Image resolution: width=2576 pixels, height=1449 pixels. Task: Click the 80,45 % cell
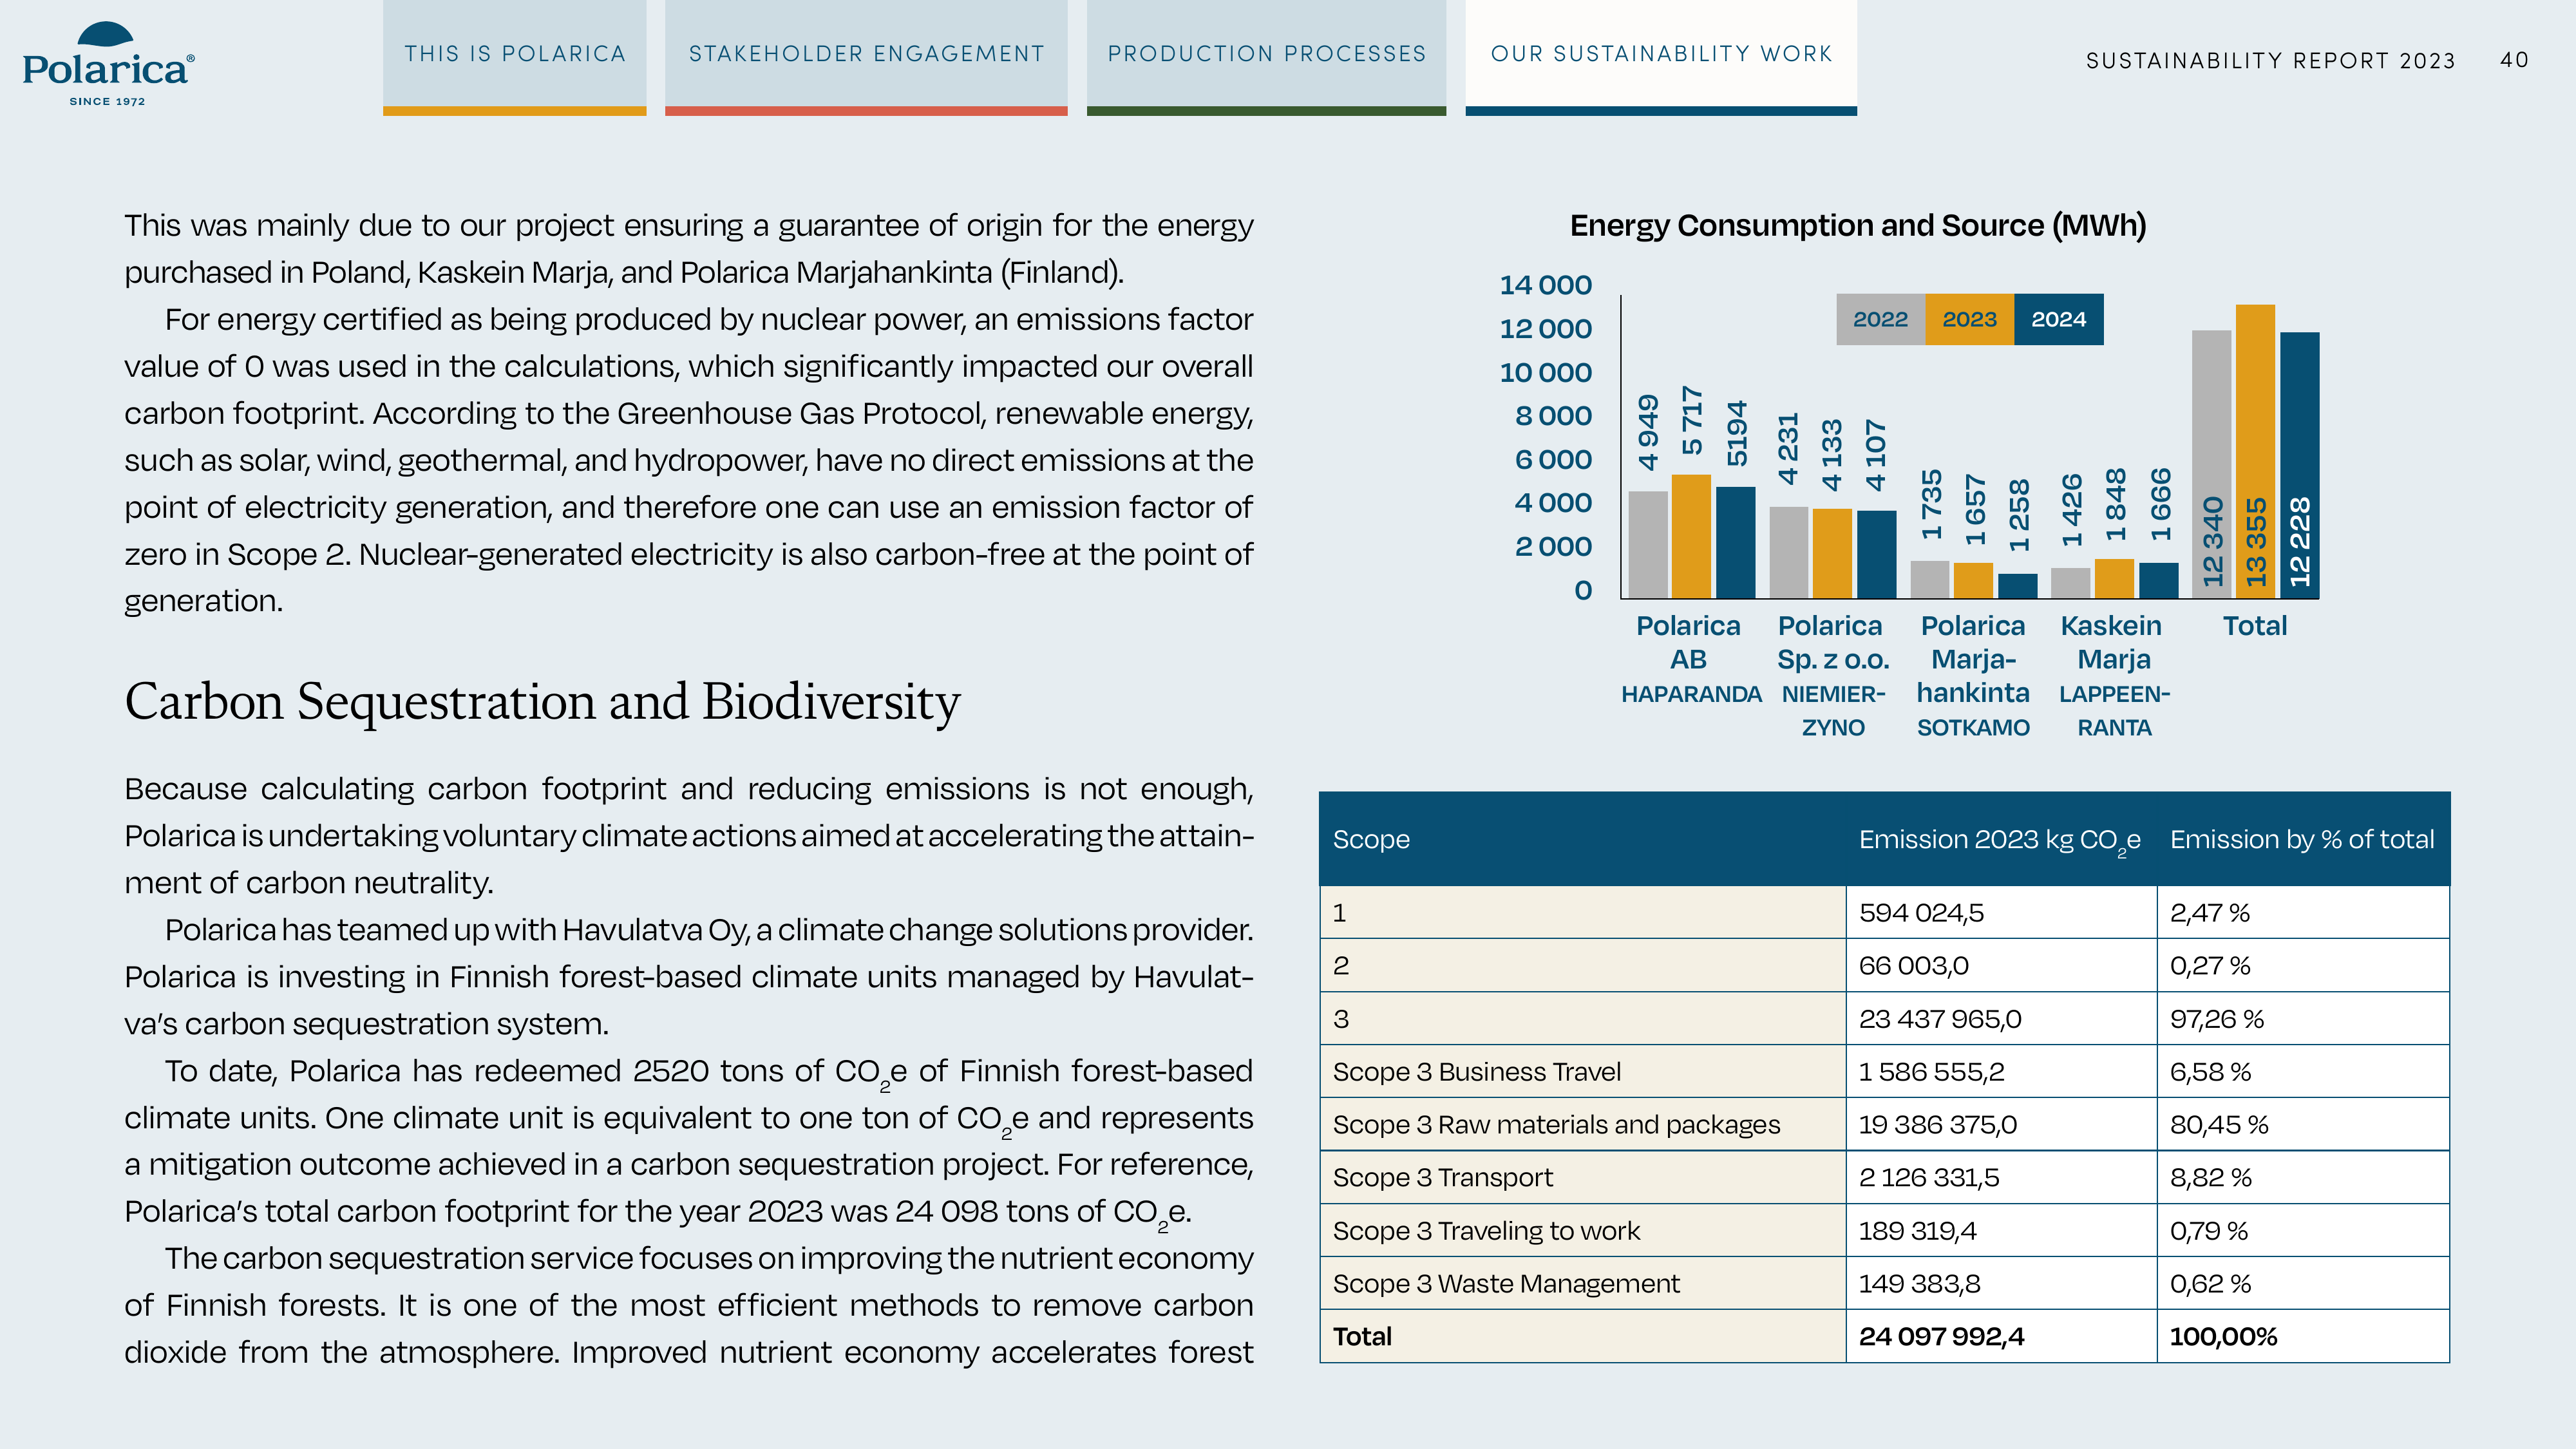tap(2303, 1124)
